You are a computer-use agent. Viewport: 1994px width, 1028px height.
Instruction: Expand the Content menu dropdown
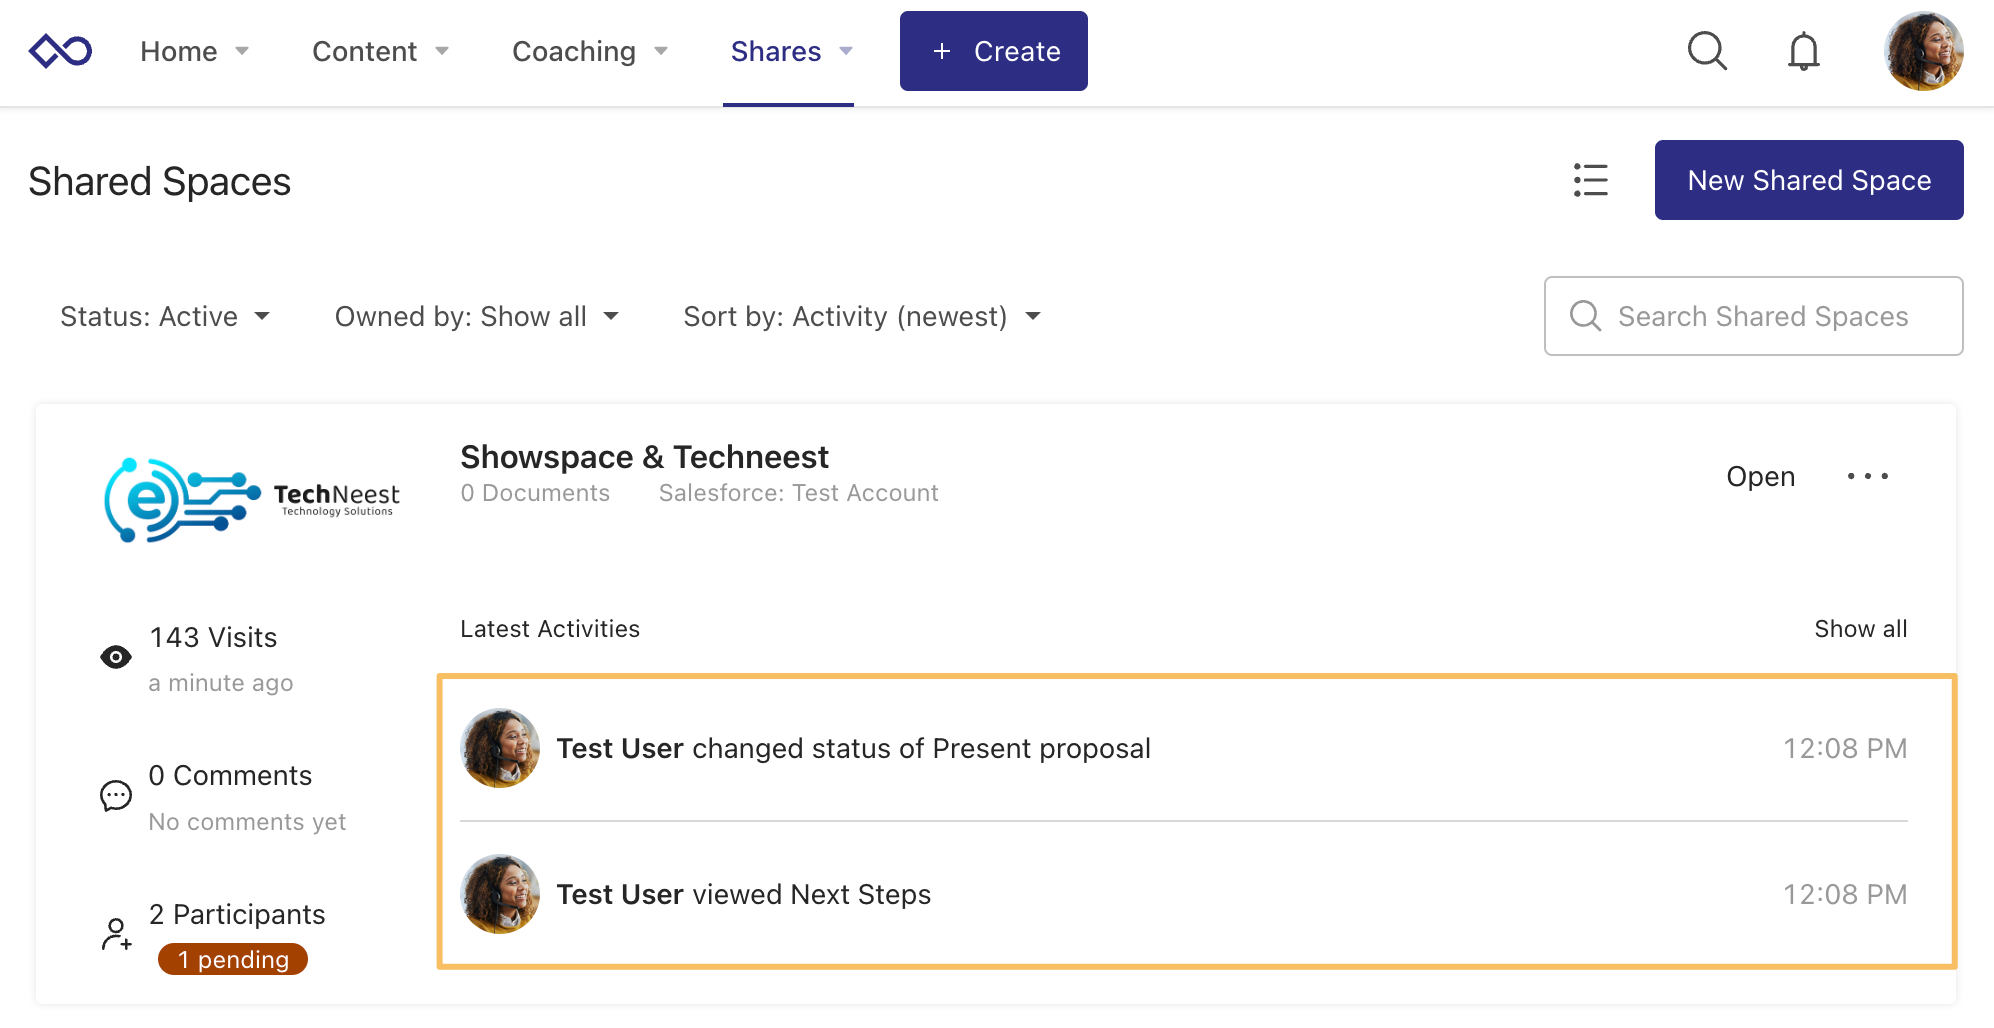click(x=380, y=51)
